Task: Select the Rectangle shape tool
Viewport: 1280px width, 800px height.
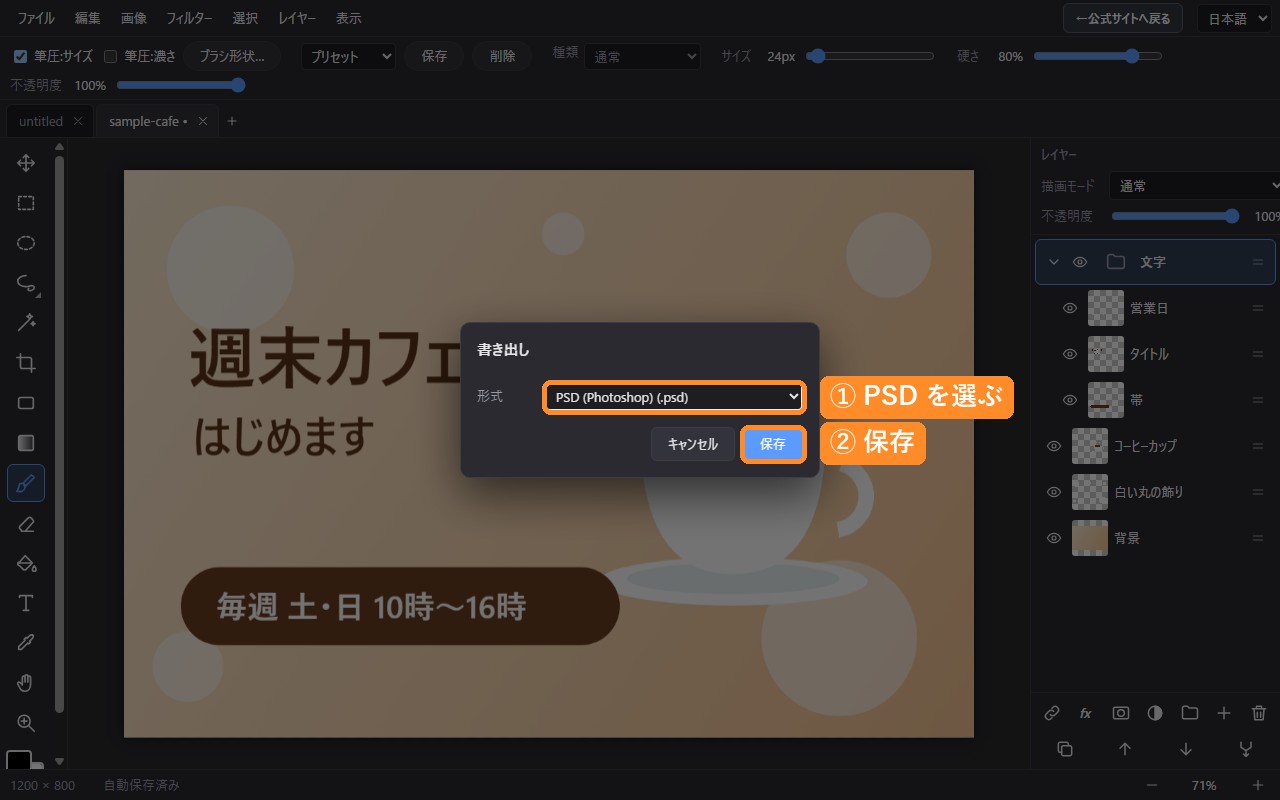Action: (x=26, y=403)
